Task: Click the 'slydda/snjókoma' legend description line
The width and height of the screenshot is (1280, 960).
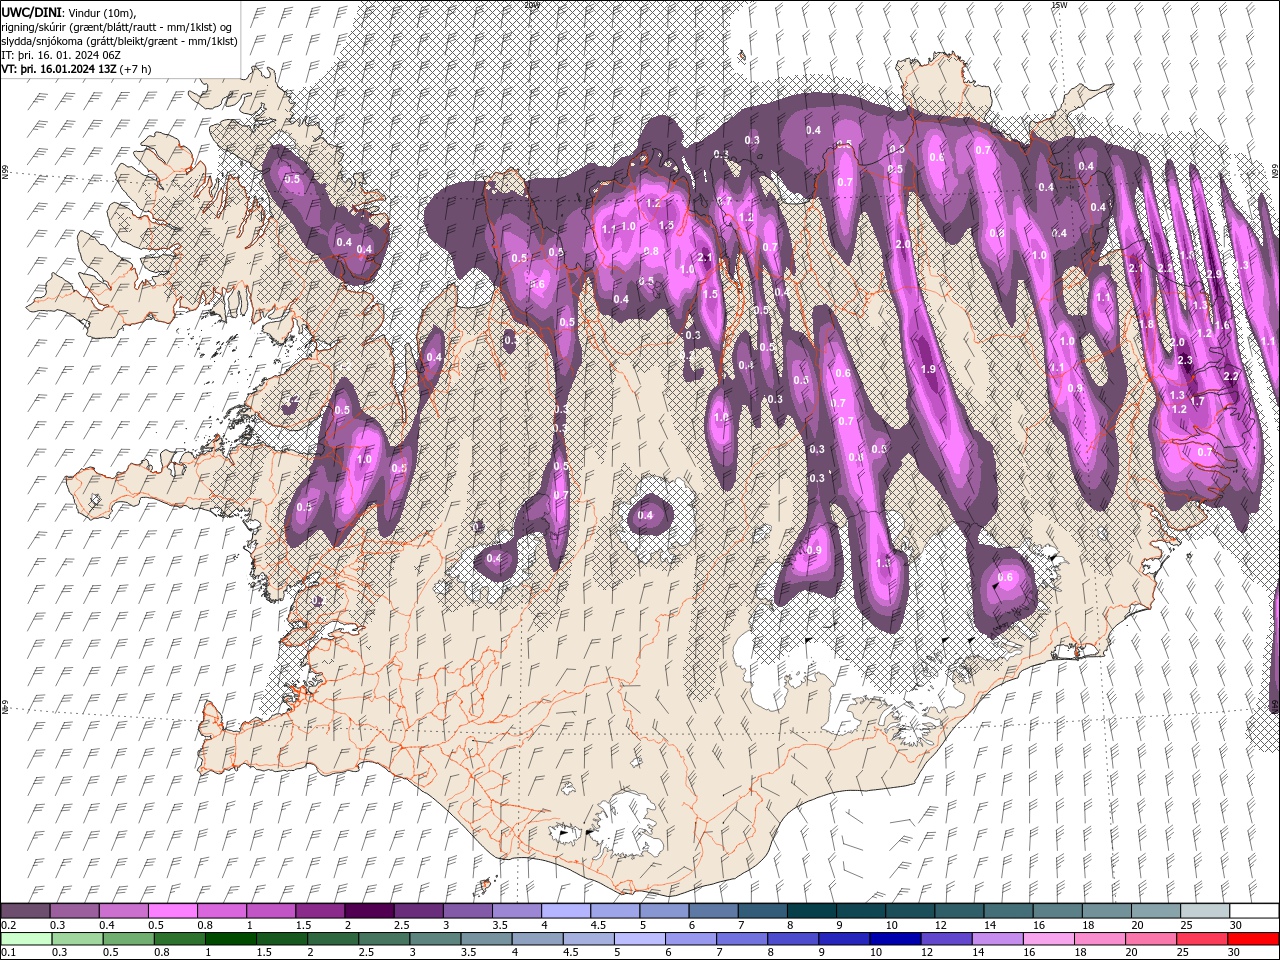Action: point(120,41)
